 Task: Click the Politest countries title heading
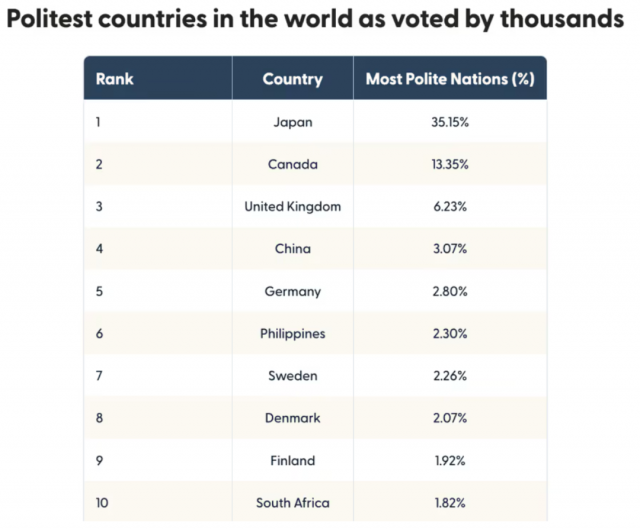tap(320, 21)
